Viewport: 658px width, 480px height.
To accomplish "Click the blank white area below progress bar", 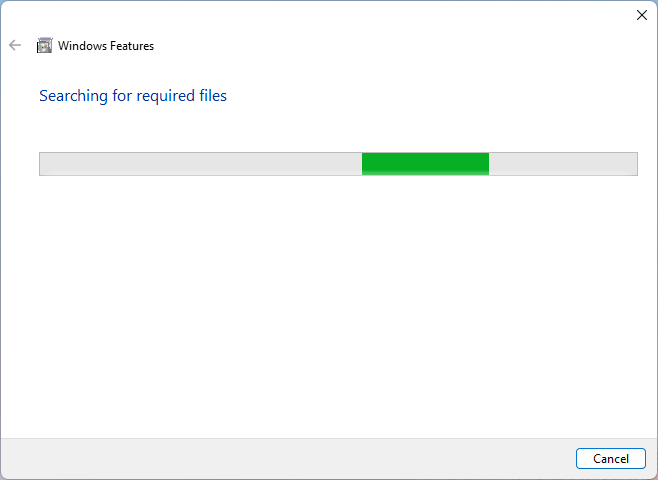I will point(330,300).
